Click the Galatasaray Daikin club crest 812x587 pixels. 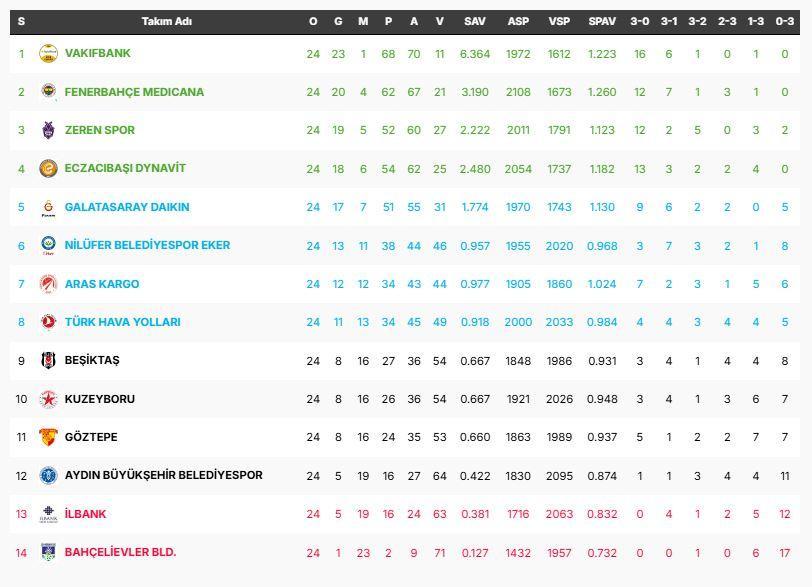[48, 207]
